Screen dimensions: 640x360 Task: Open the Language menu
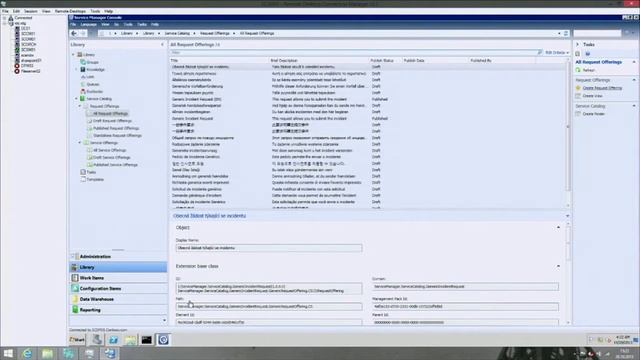(x=88, y=24)
